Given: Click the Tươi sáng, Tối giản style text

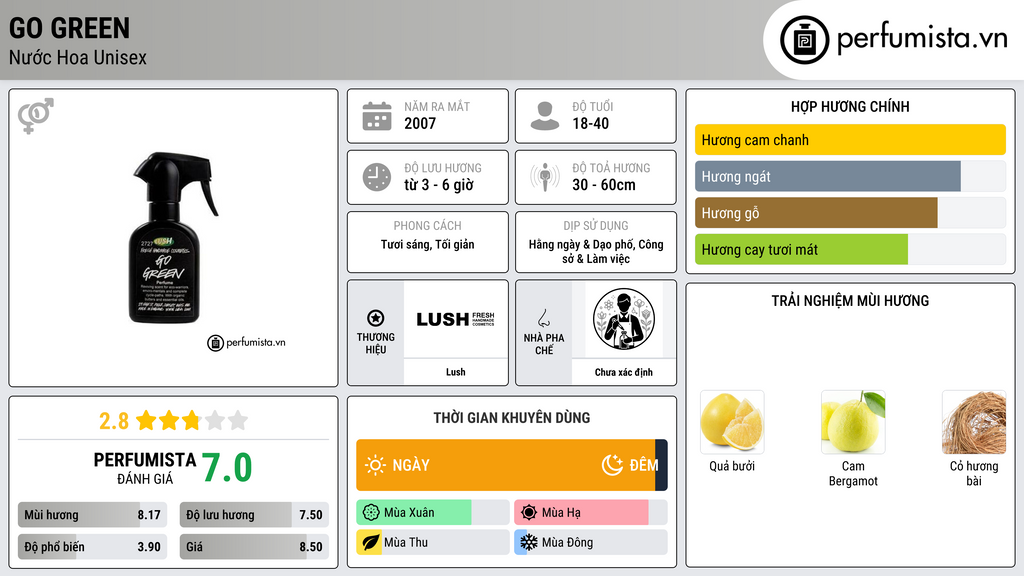Looking at the screenshot, I should [x=427, y=244].
